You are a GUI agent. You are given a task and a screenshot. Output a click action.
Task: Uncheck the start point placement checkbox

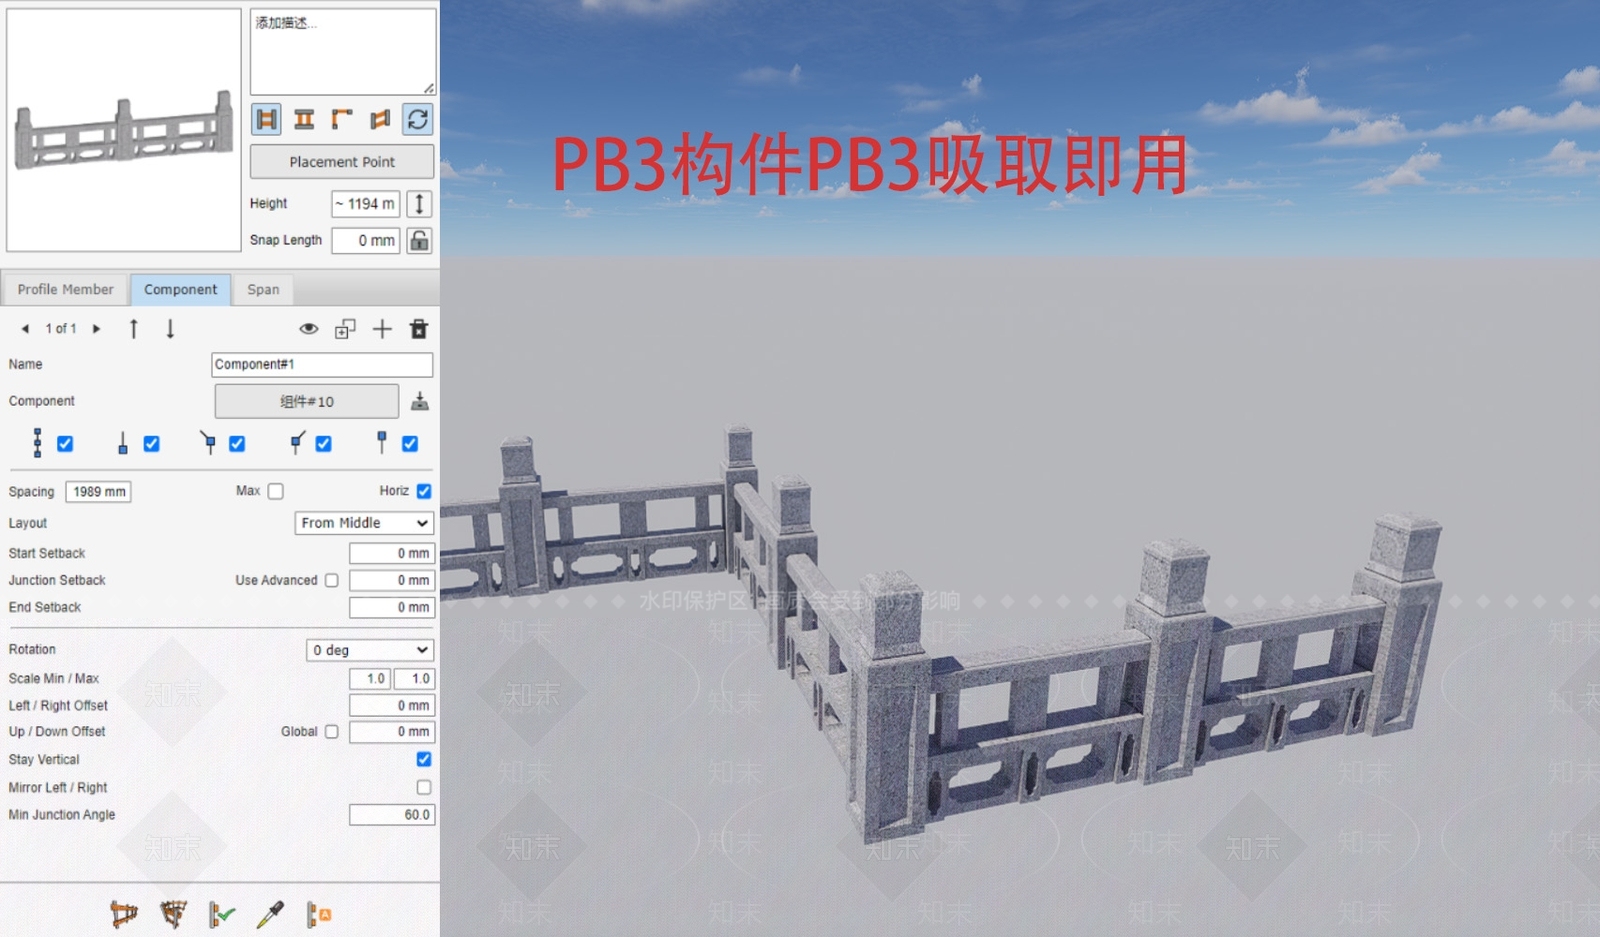coord(151,443)
